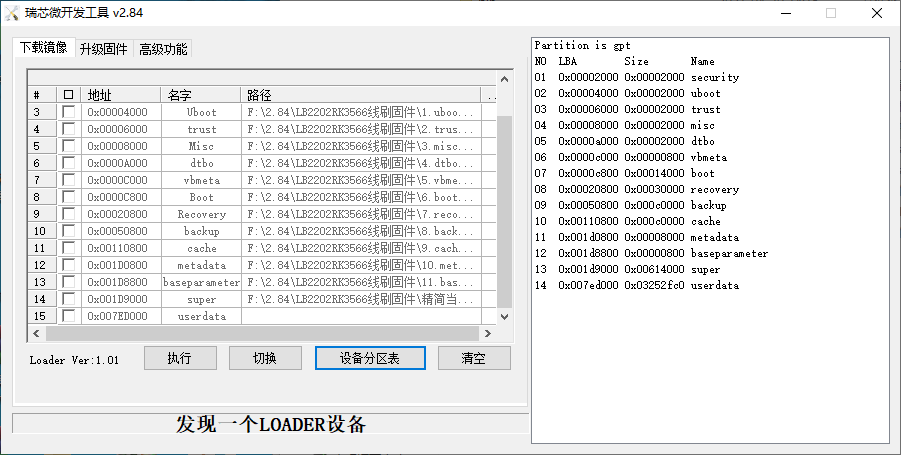Click the address cell 0x007ED000

(121, 316)
